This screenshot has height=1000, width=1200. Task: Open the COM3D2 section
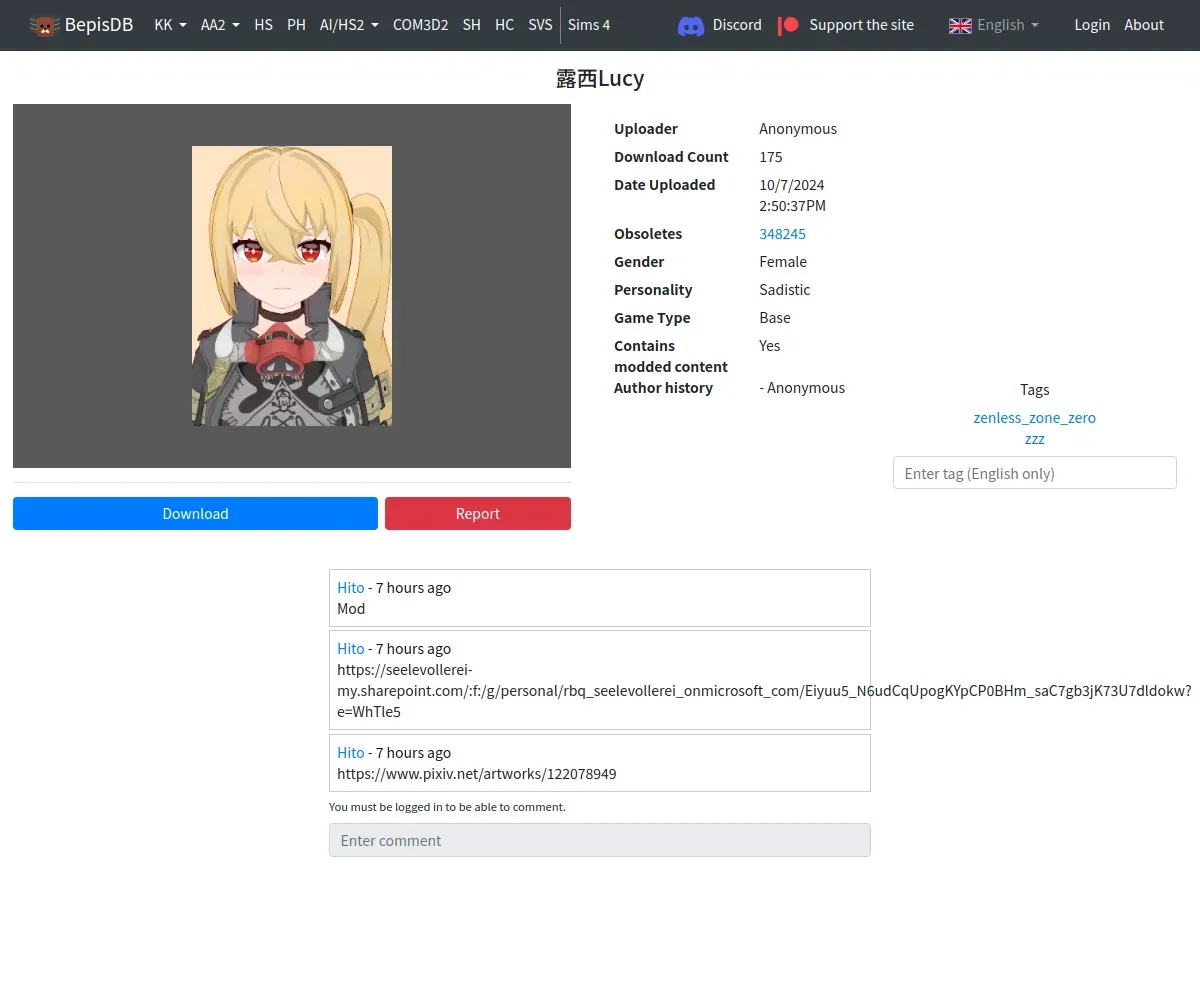(420, 25)
